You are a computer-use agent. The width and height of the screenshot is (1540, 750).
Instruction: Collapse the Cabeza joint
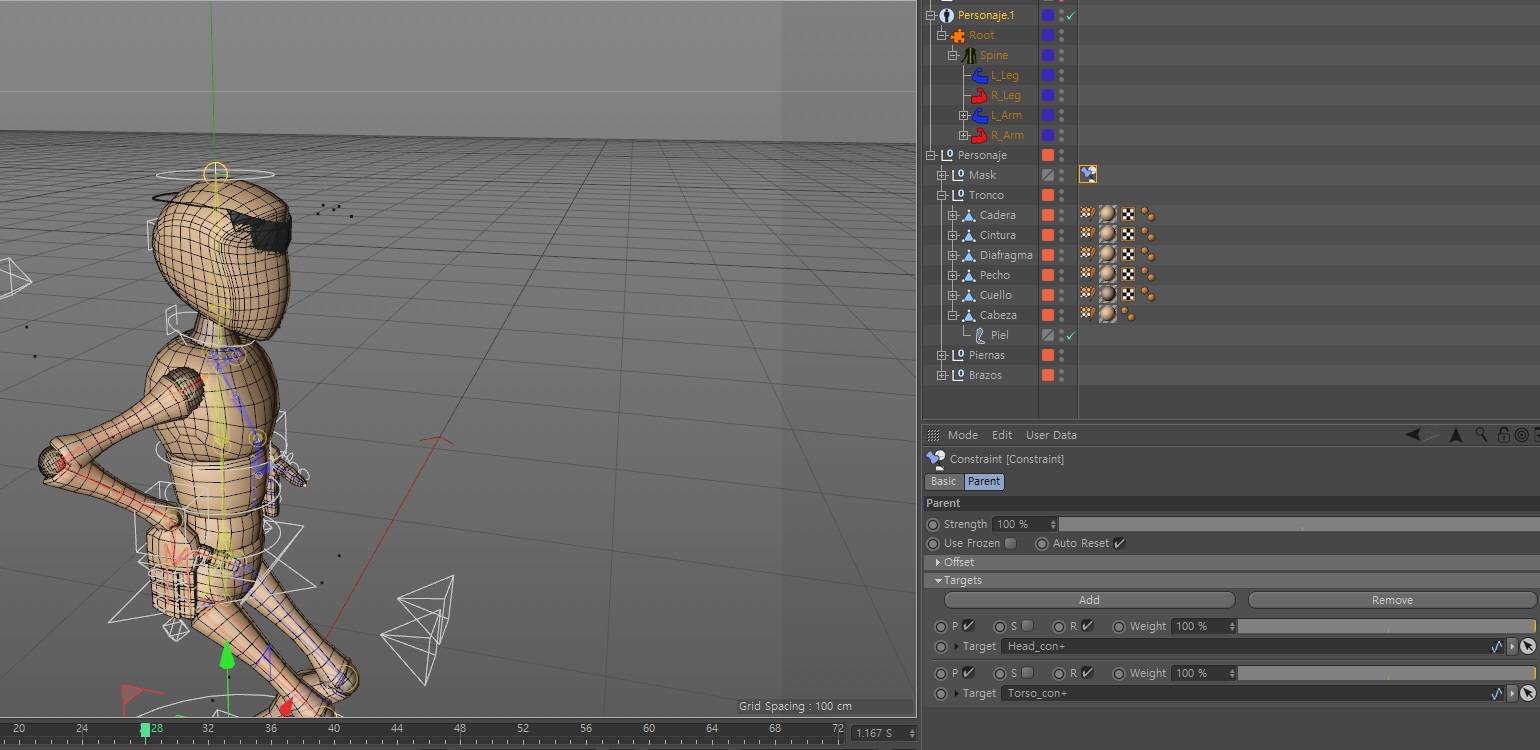952,315
